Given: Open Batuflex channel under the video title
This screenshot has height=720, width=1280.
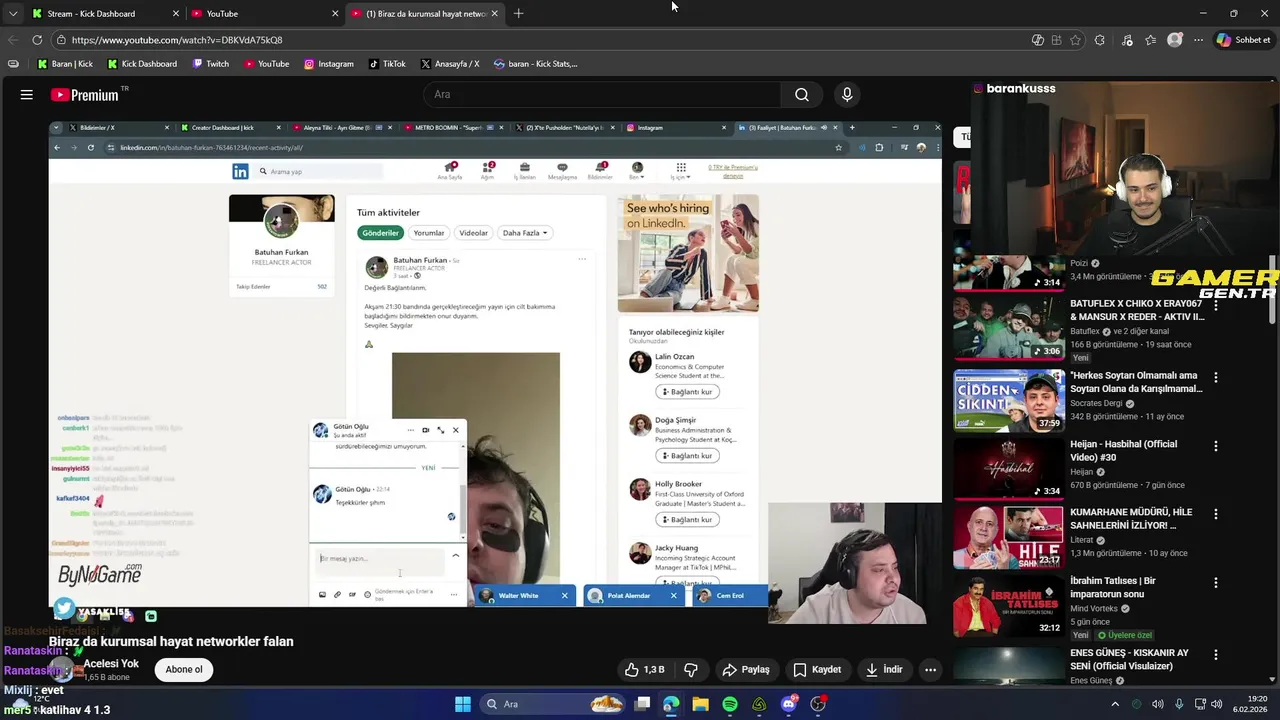Looking at the screenshot, I should (1086, 331).
